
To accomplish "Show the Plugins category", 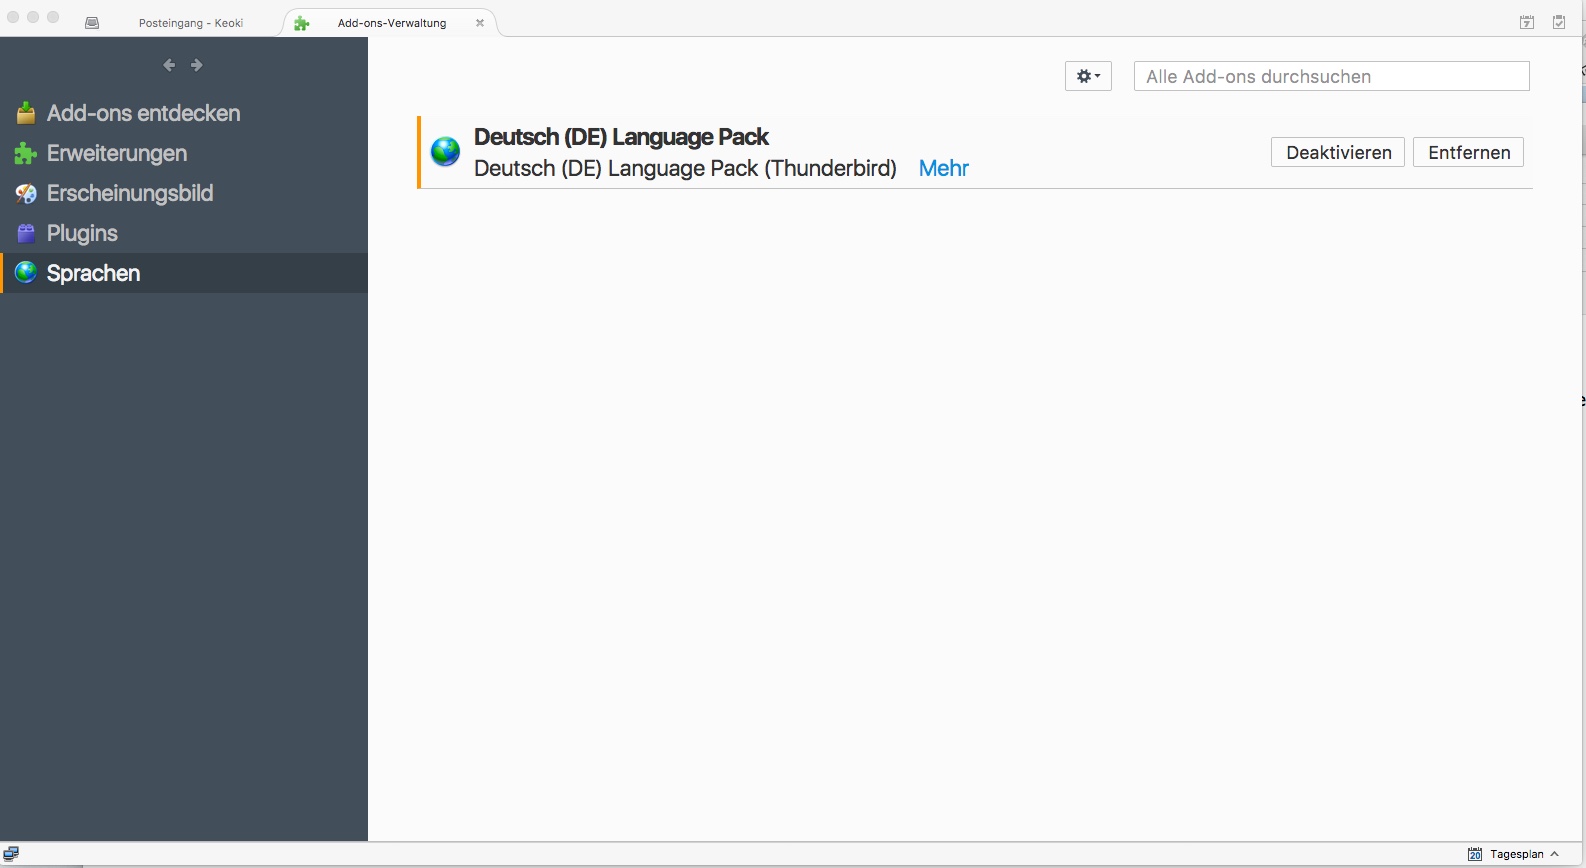I will click(184, 233).
